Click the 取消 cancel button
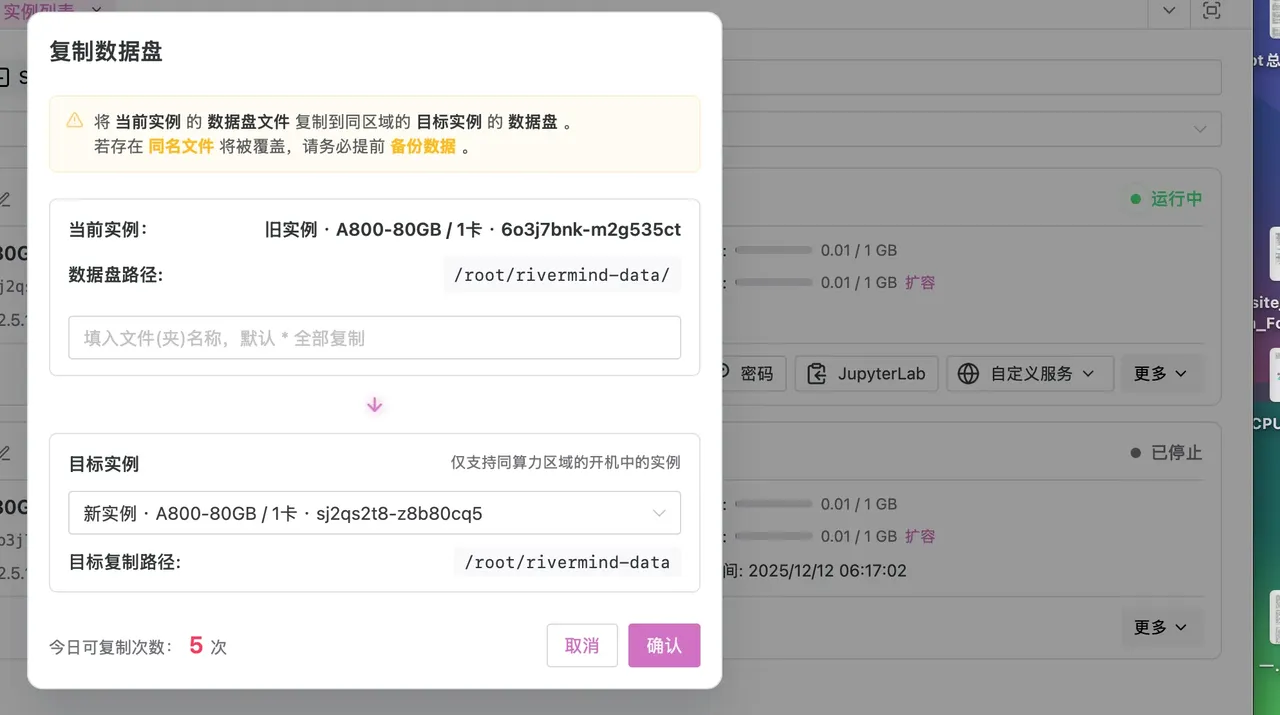Image resolution: width=1280 pixels, height=715 pixels. [582, 645]
